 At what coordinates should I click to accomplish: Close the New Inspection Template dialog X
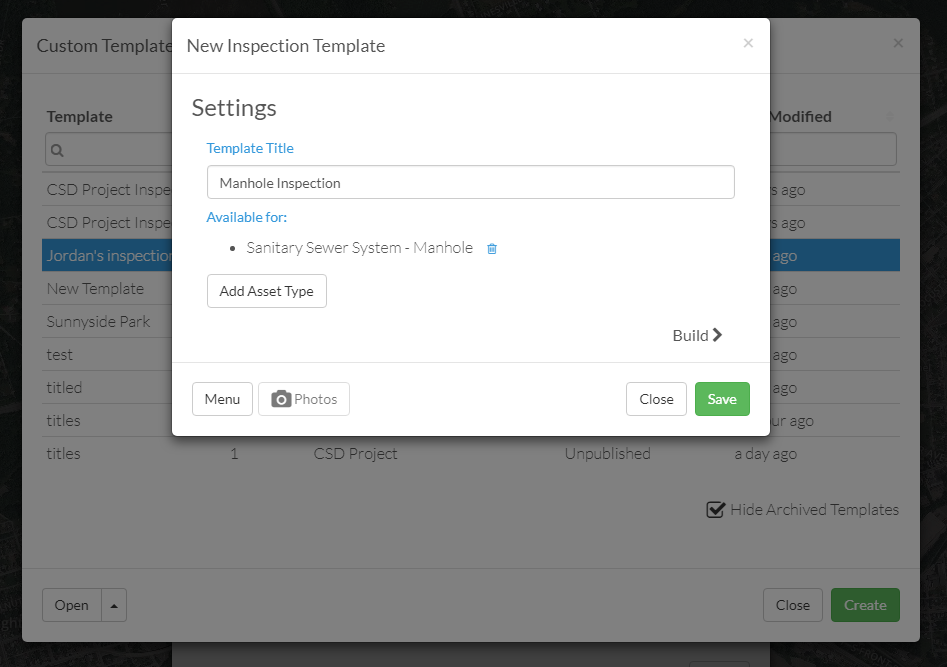tap(748, 43)
